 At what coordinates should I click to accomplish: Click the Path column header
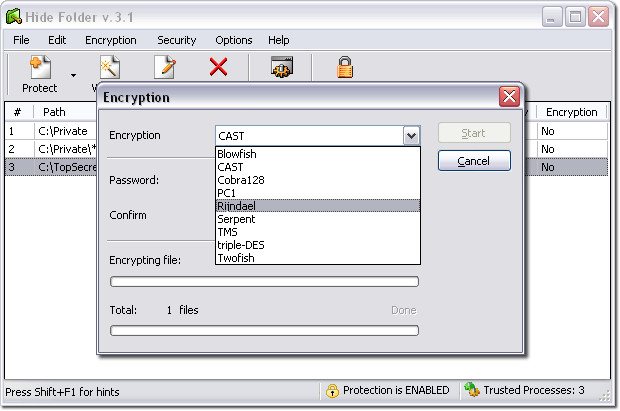tap(54, 112)
